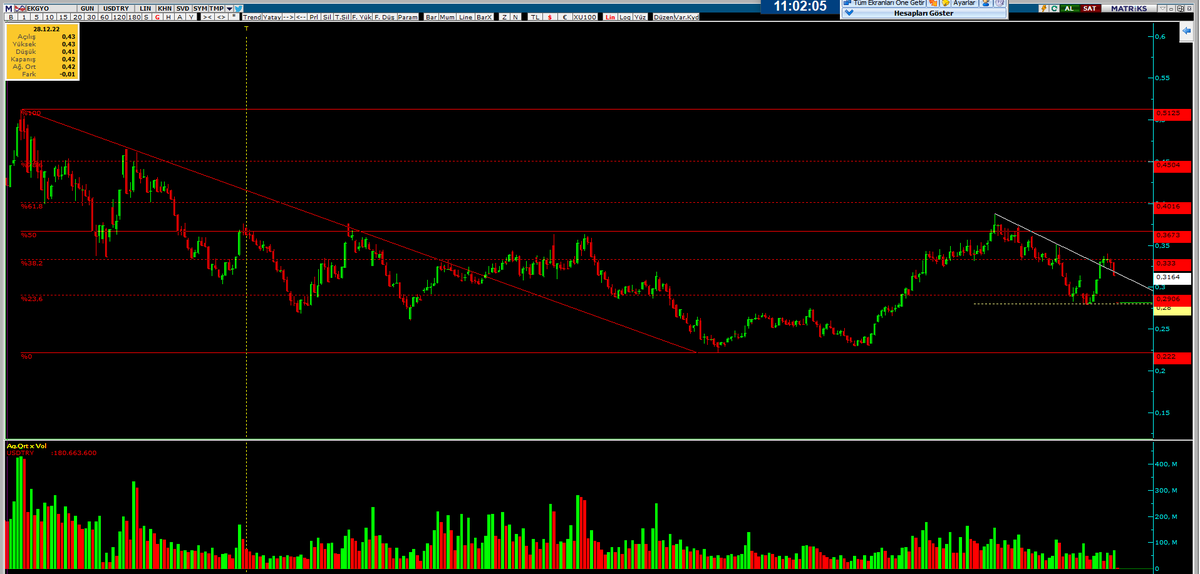The width and height of the screenshot is (1200, 574).
Task: Select the 5 minute period button
Action: coord(37,17)
